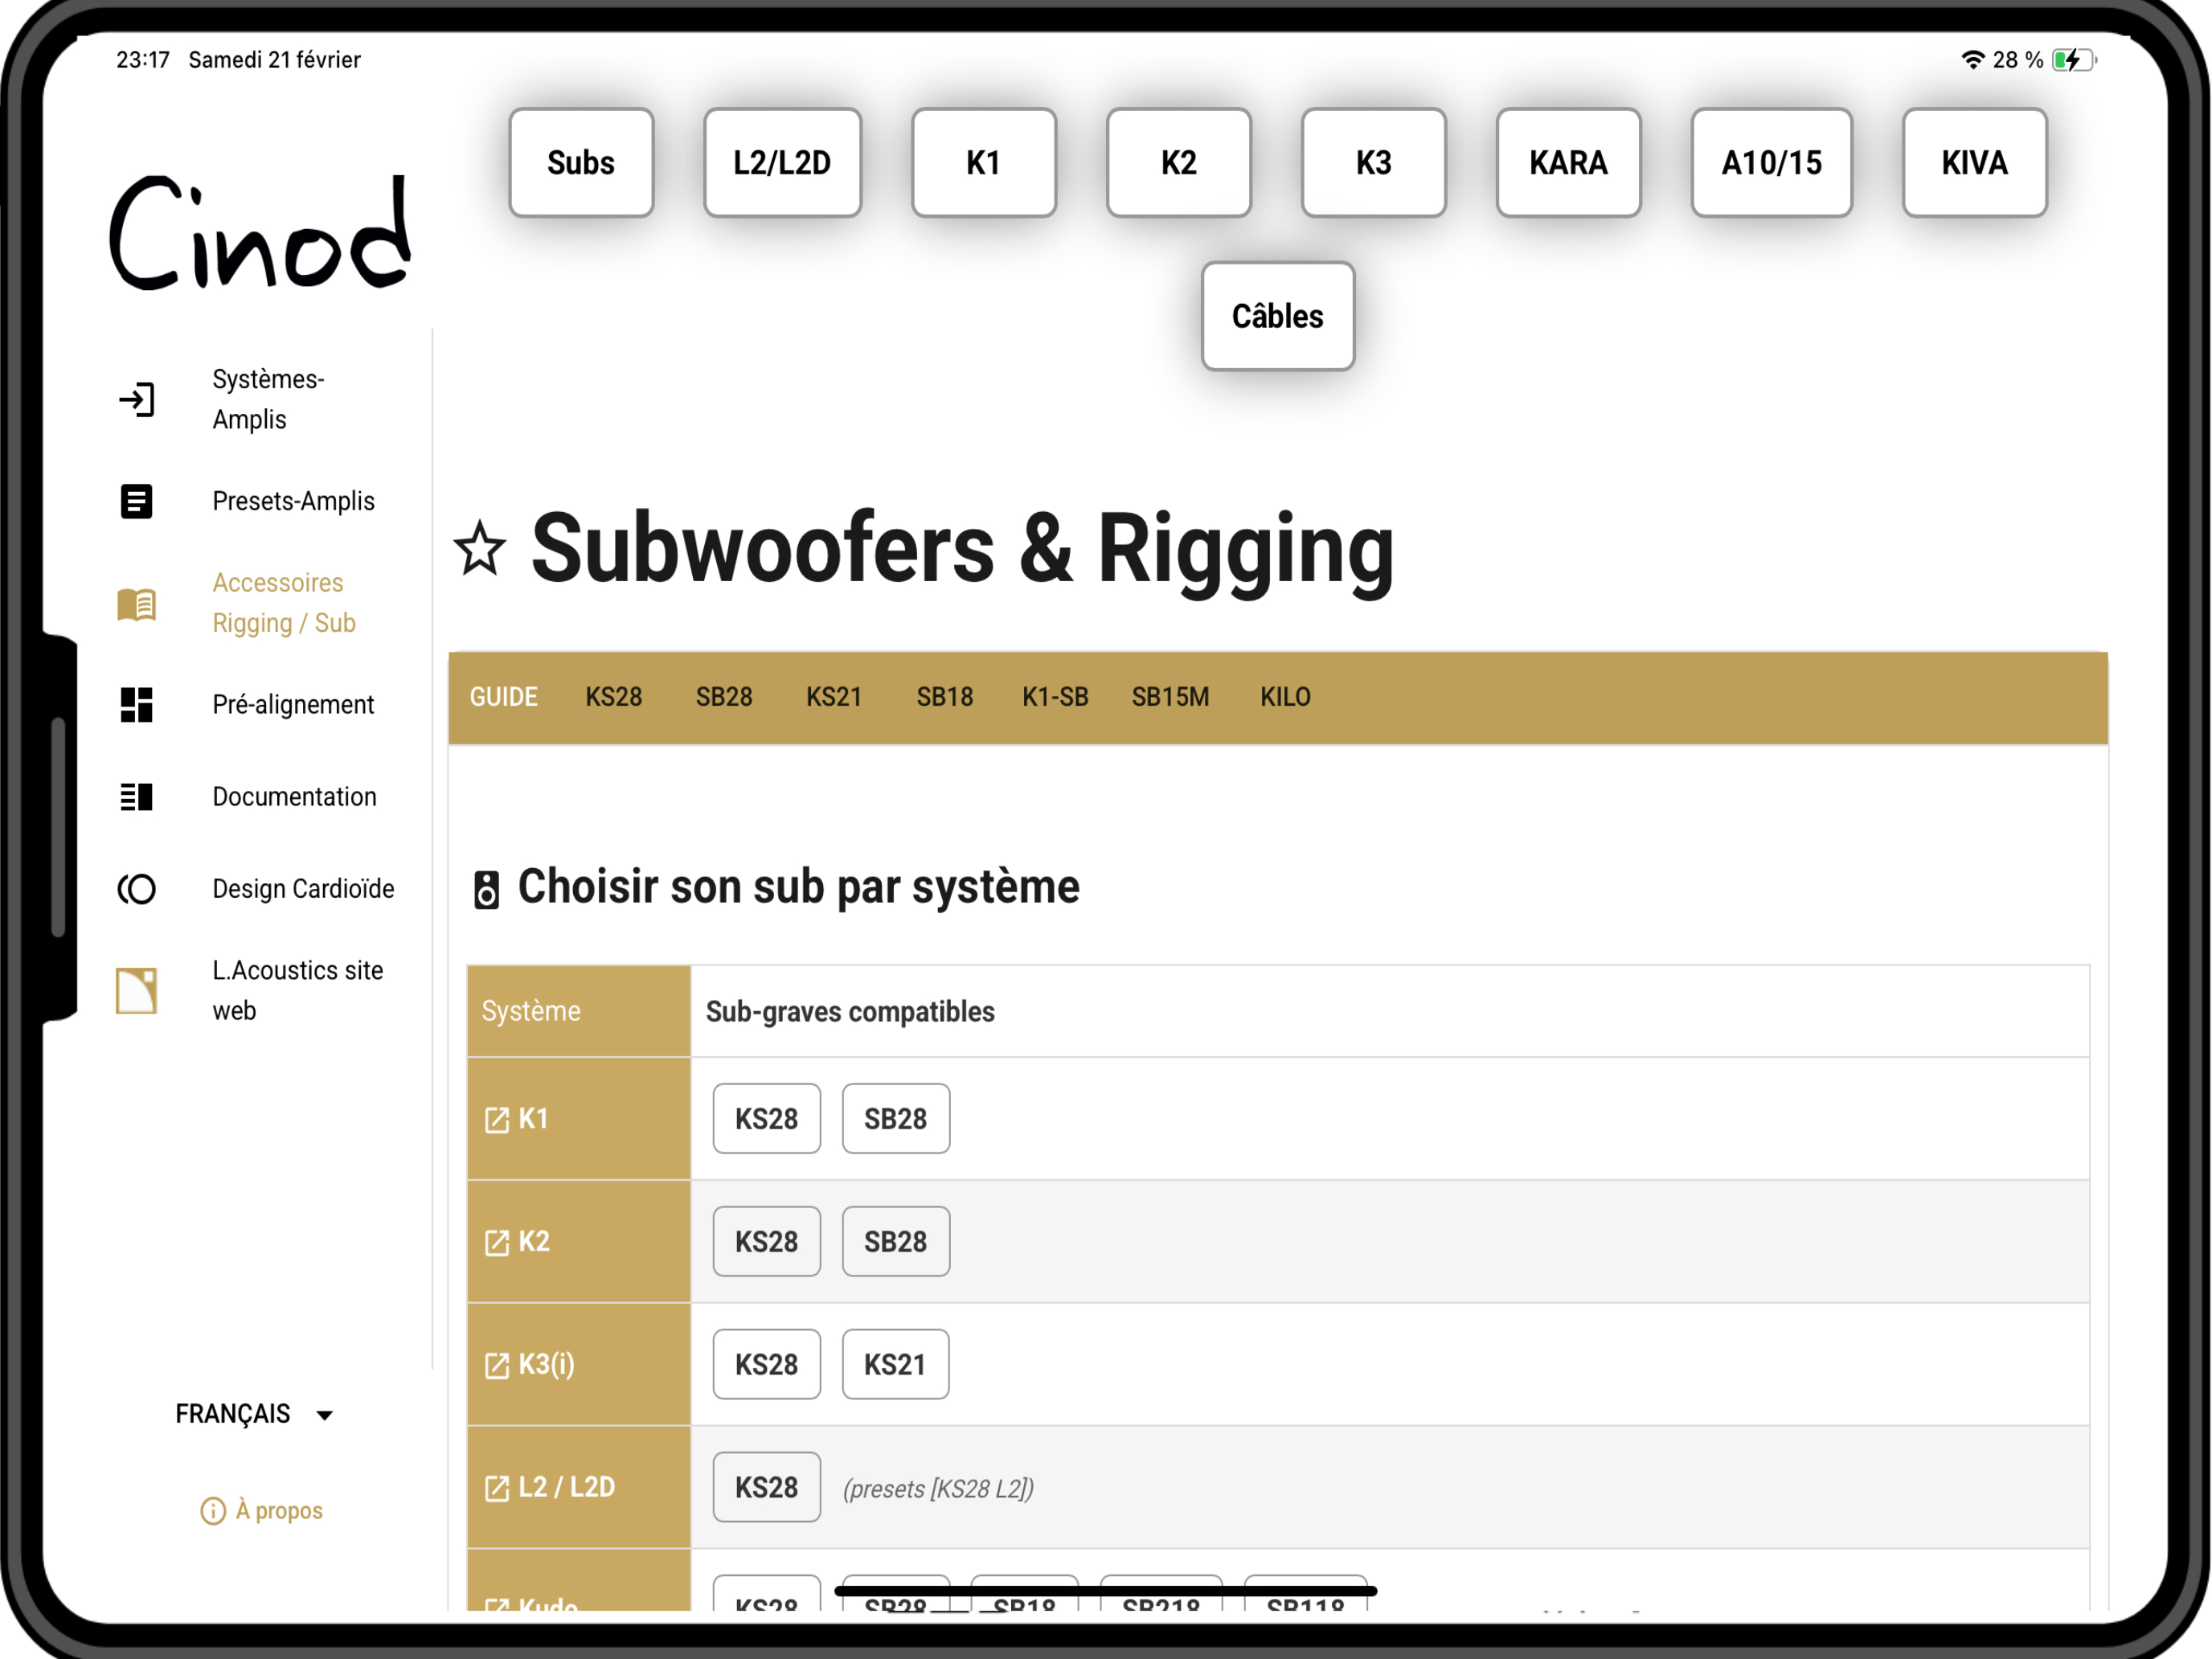
Task: Open the K3 top navigation button
Action: 1374,163
